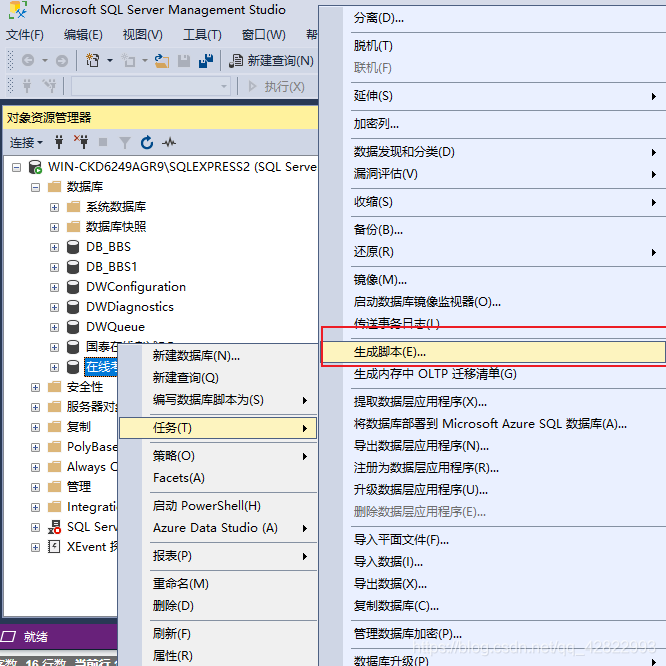
Task: Collapse the 数据库 folder node
Action: 35,187
